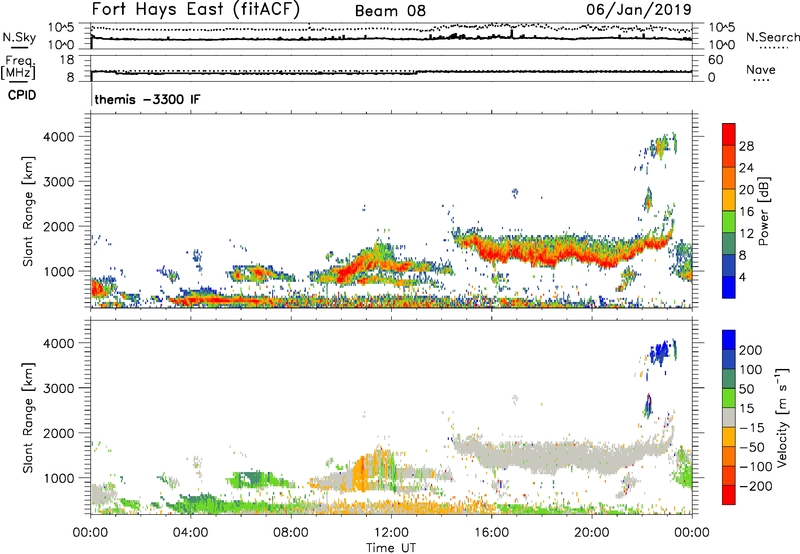This screenshot has height=554, width=800.
Task: Click the '08:00' time tick label
Action: (291, 533)
